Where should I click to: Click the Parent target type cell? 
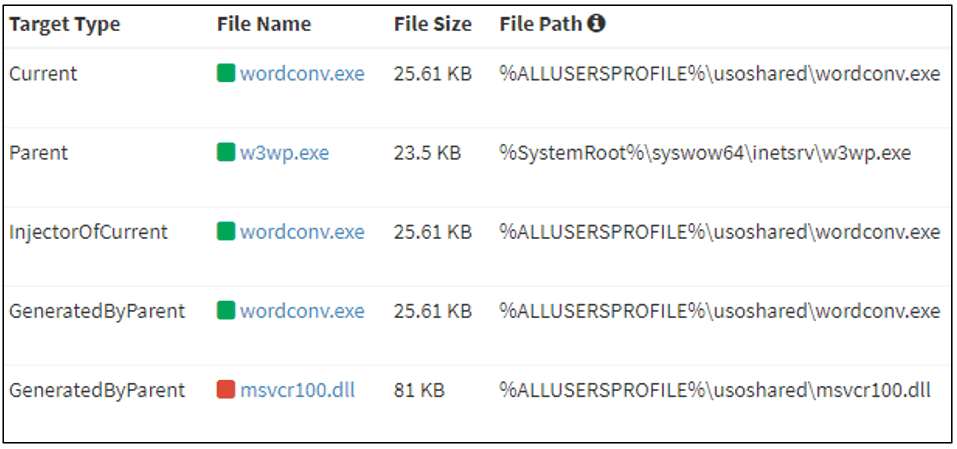[38, 153]
